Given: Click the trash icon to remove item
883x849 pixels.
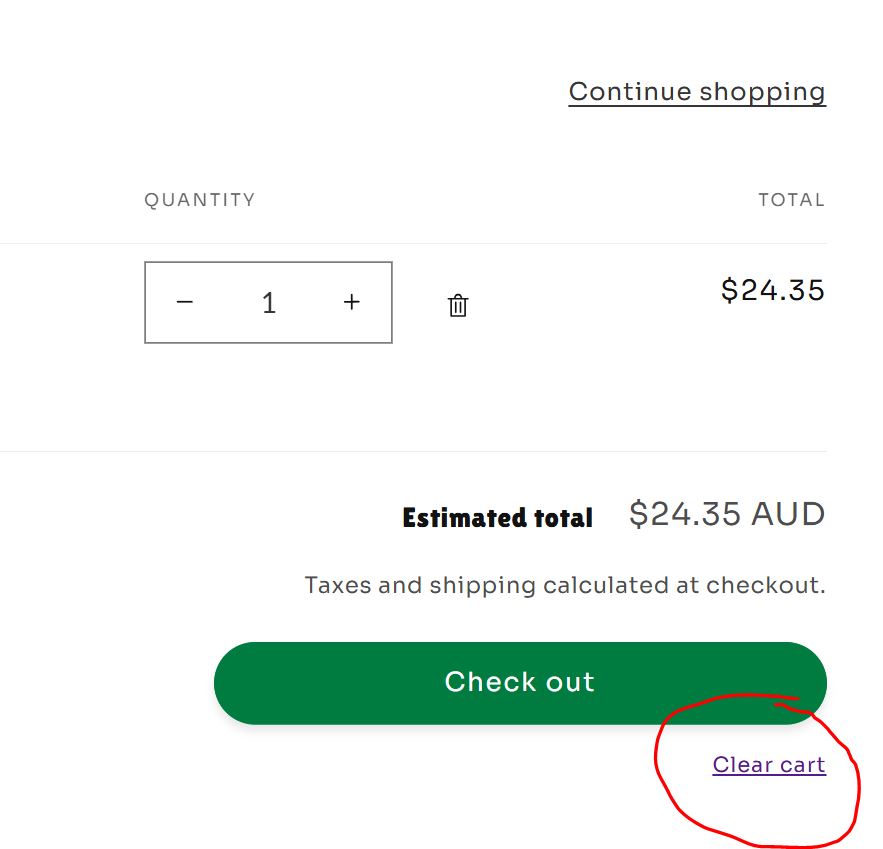Looking at the screenshot, I should (x=458, y=305).
